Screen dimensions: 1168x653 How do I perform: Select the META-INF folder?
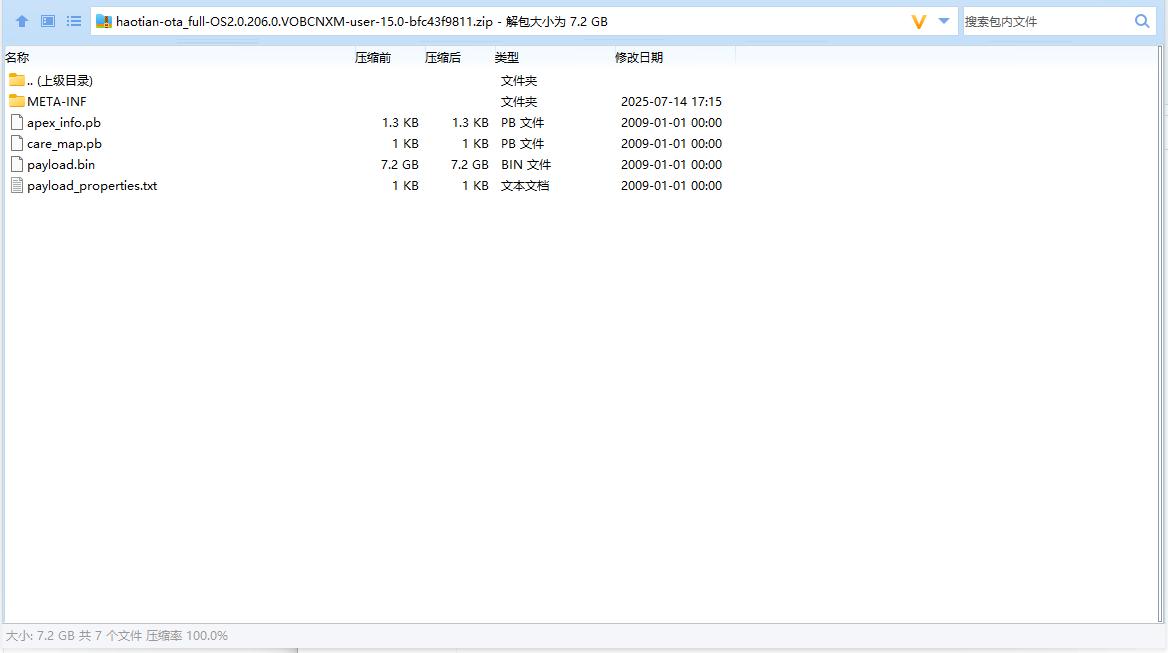pyautogui.click(x=365, y=101)
